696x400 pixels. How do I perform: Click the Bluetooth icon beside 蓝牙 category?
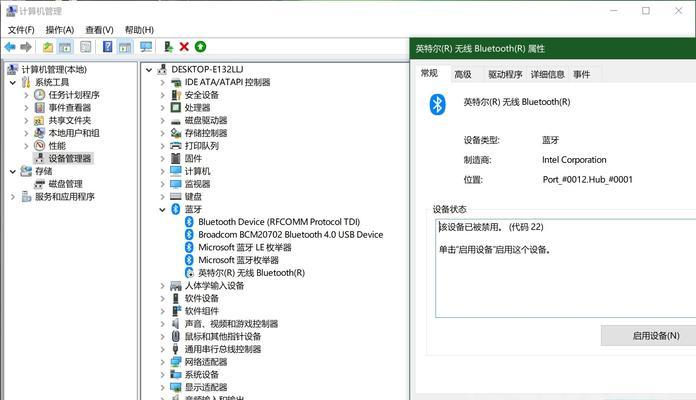click(176, 209)
